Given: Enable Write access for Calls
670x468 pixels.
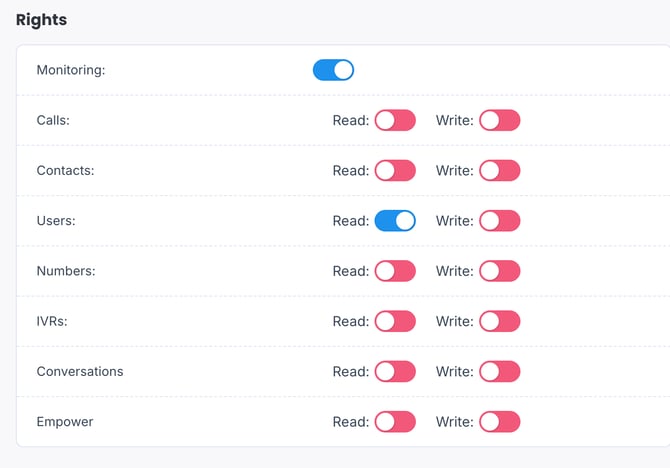Looking at the screenshot, I should (500, 120).
